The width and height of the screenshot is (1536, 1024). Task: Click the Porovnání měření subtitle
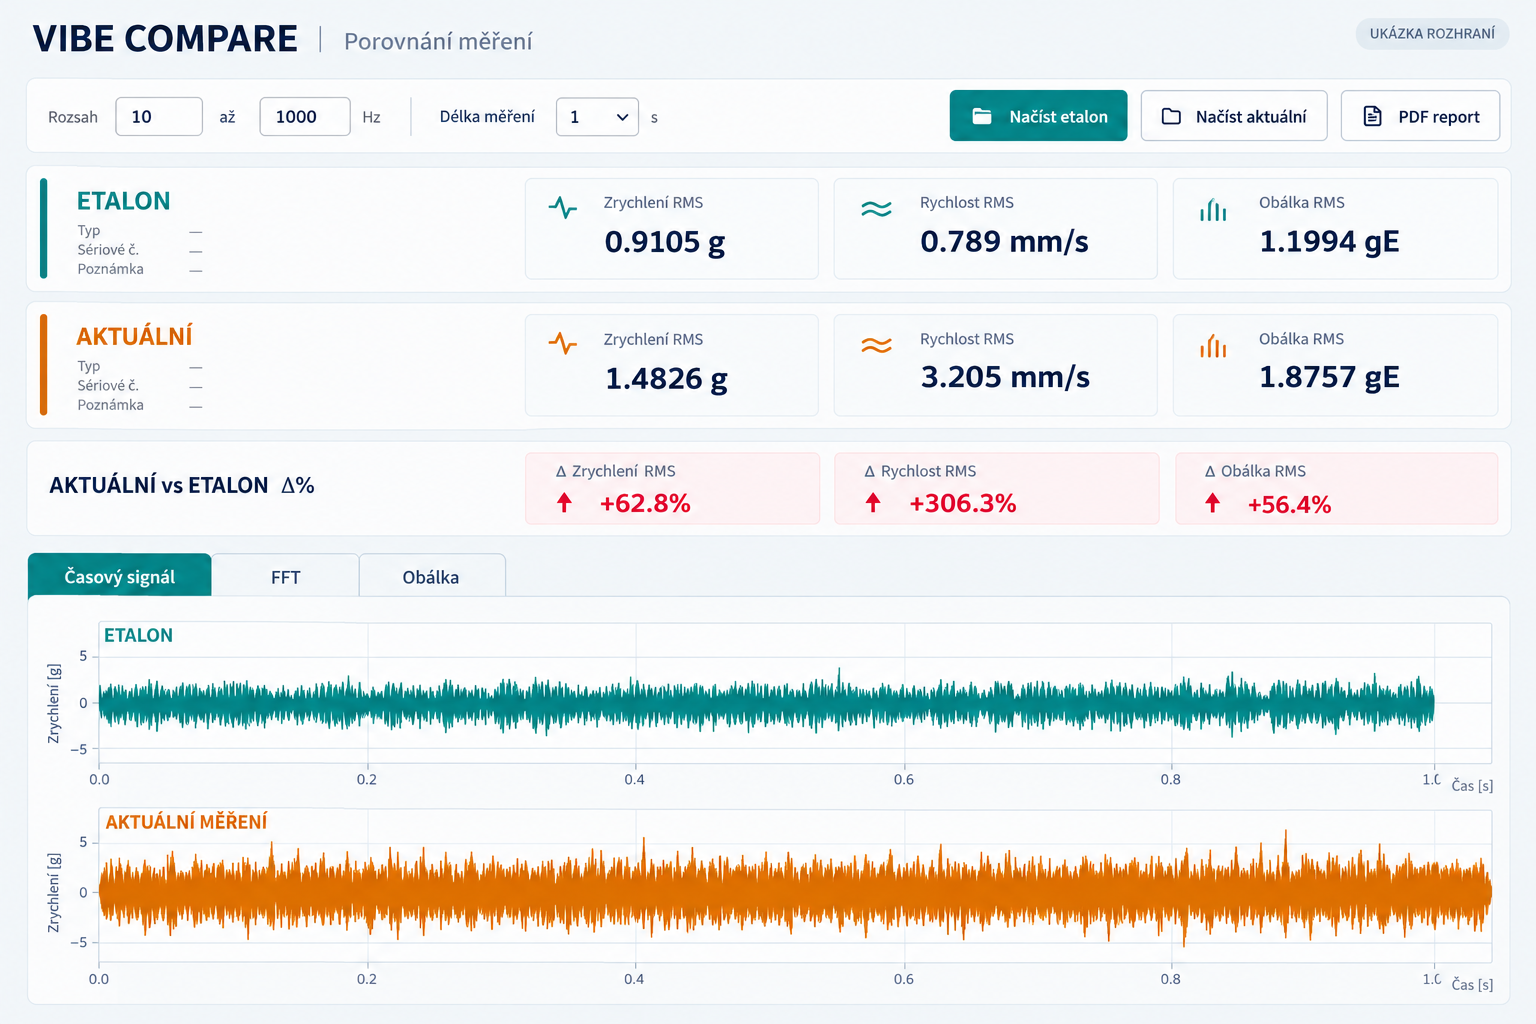[x=438, y=41]
